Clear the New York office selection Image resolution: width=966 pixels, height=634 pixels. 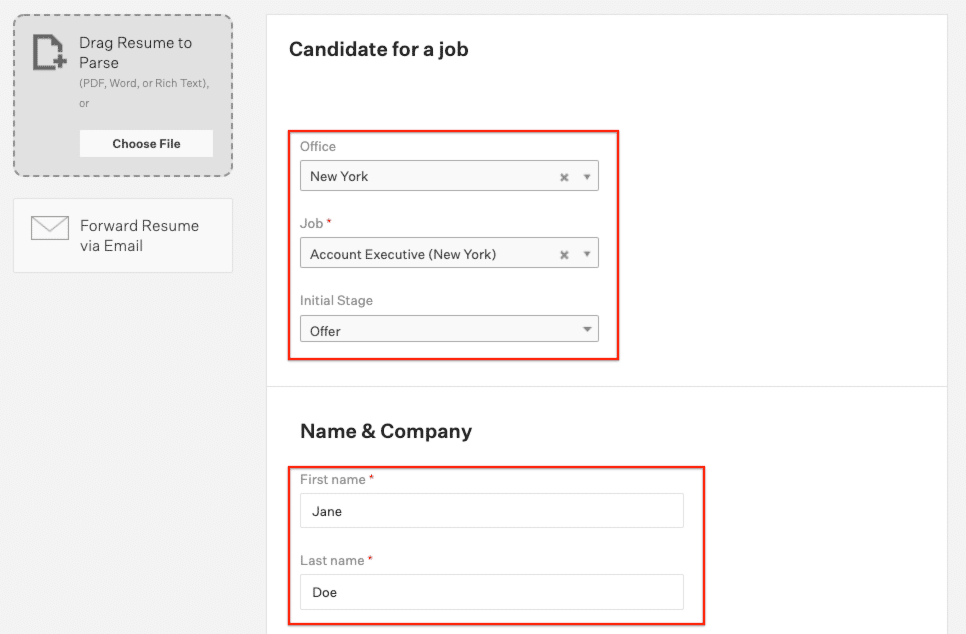point(564,177)
